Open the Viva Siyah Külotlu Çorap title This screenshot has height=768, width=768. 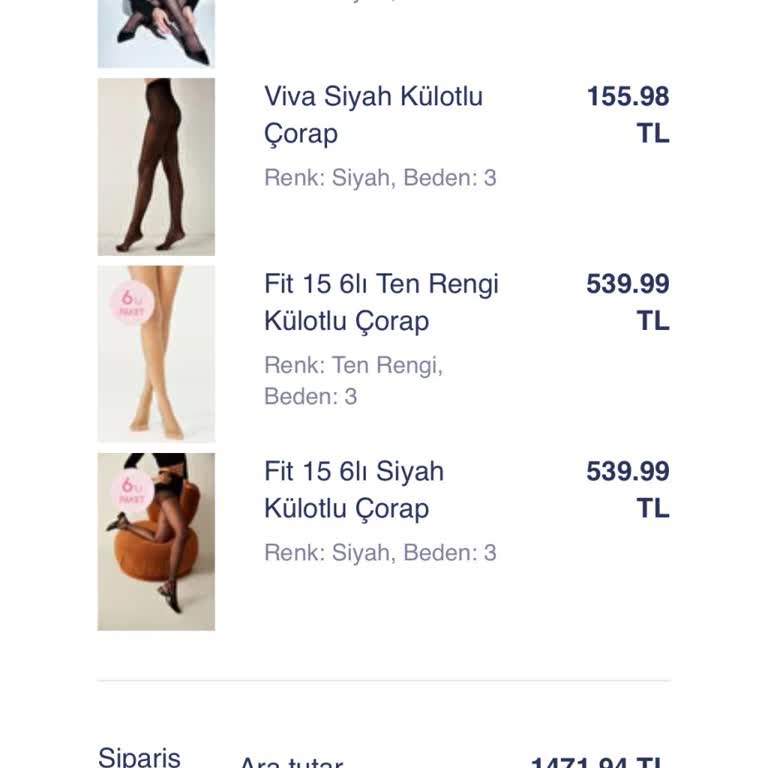373,115
